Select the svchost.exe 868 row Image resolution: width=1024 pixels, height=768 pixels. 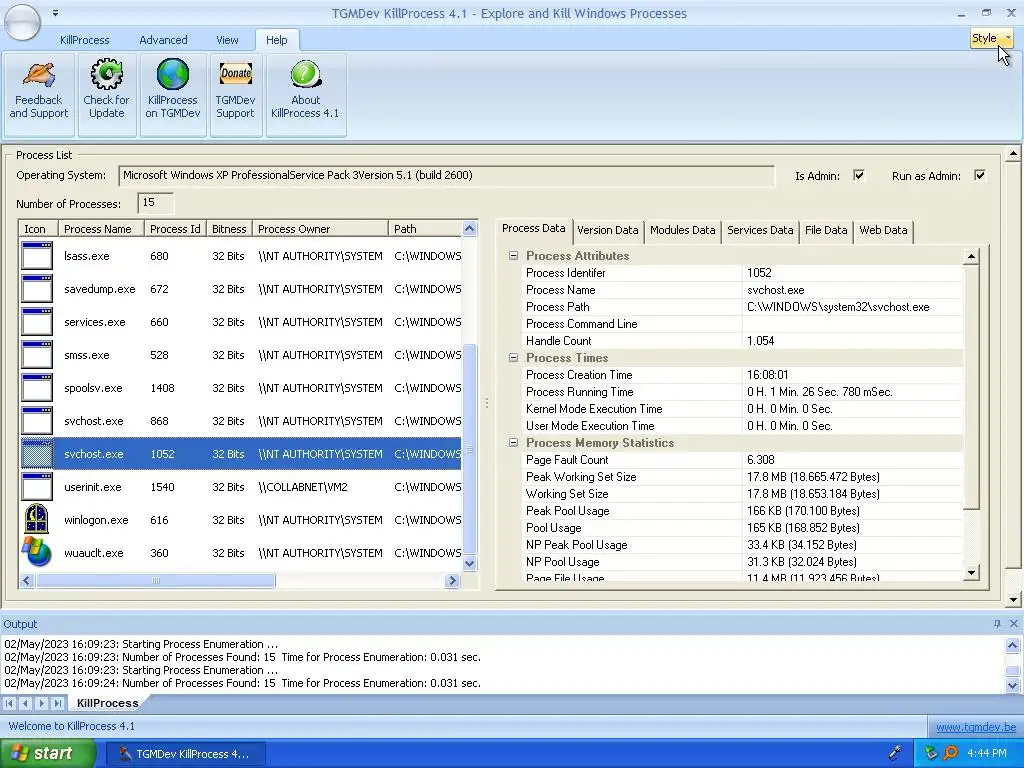click(240, 421)
